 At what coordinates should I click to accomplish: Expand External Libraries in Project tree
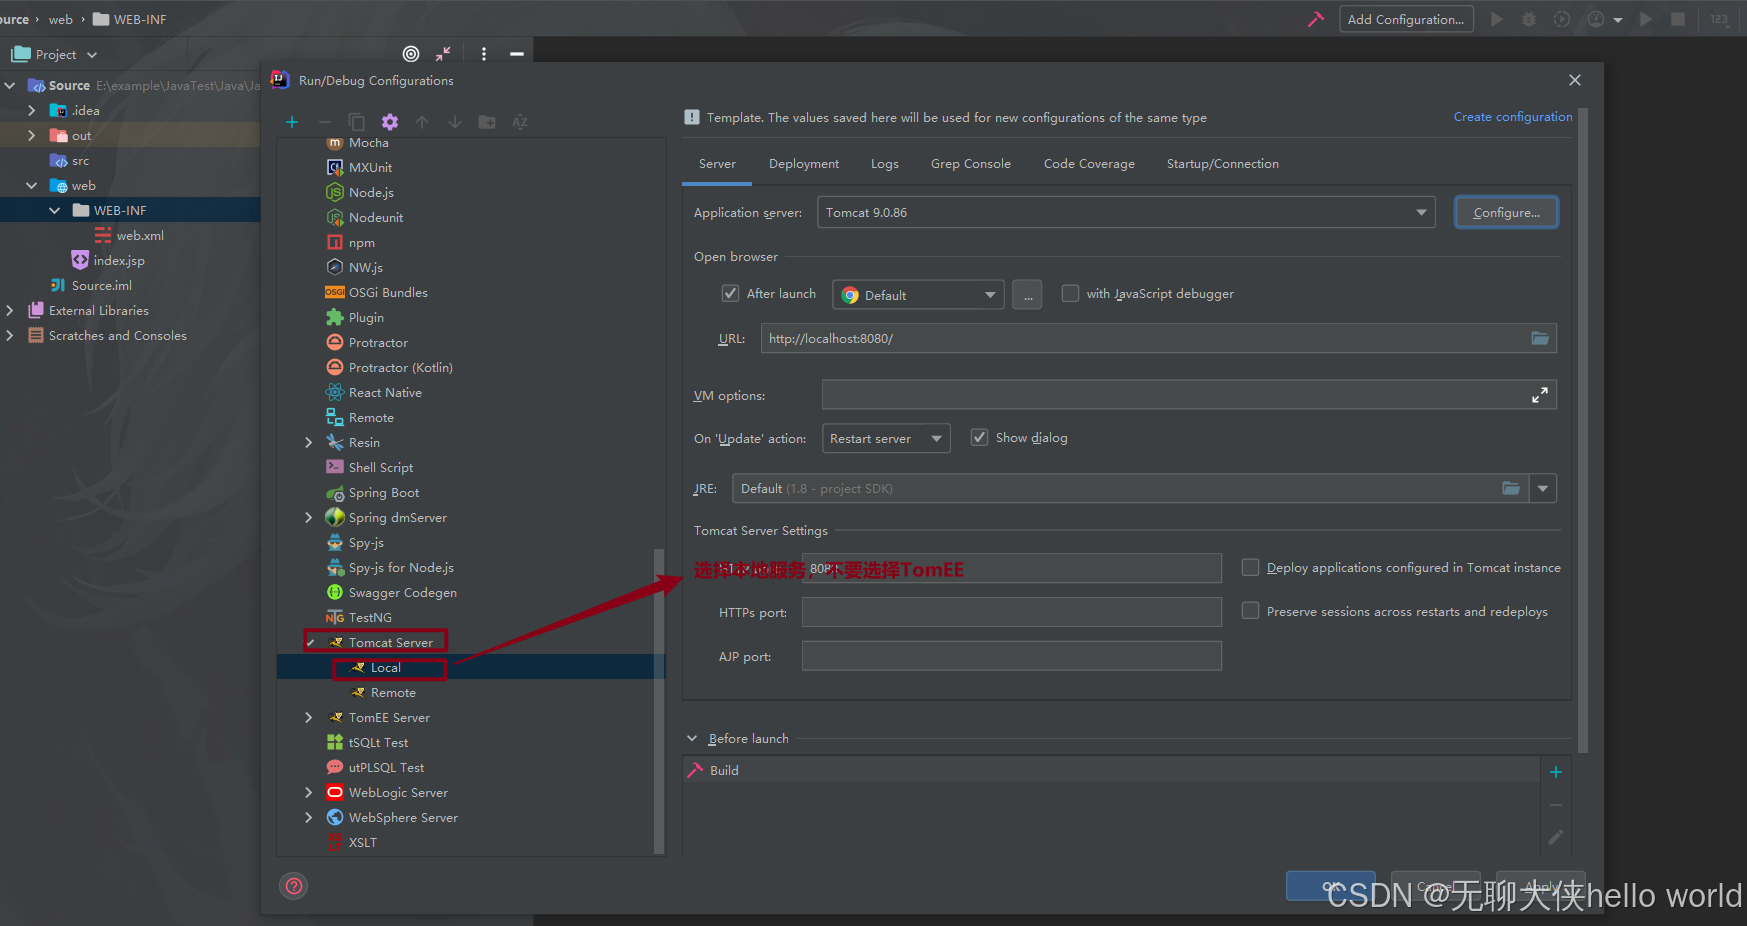pyautogui.click(x=10, y=311)
